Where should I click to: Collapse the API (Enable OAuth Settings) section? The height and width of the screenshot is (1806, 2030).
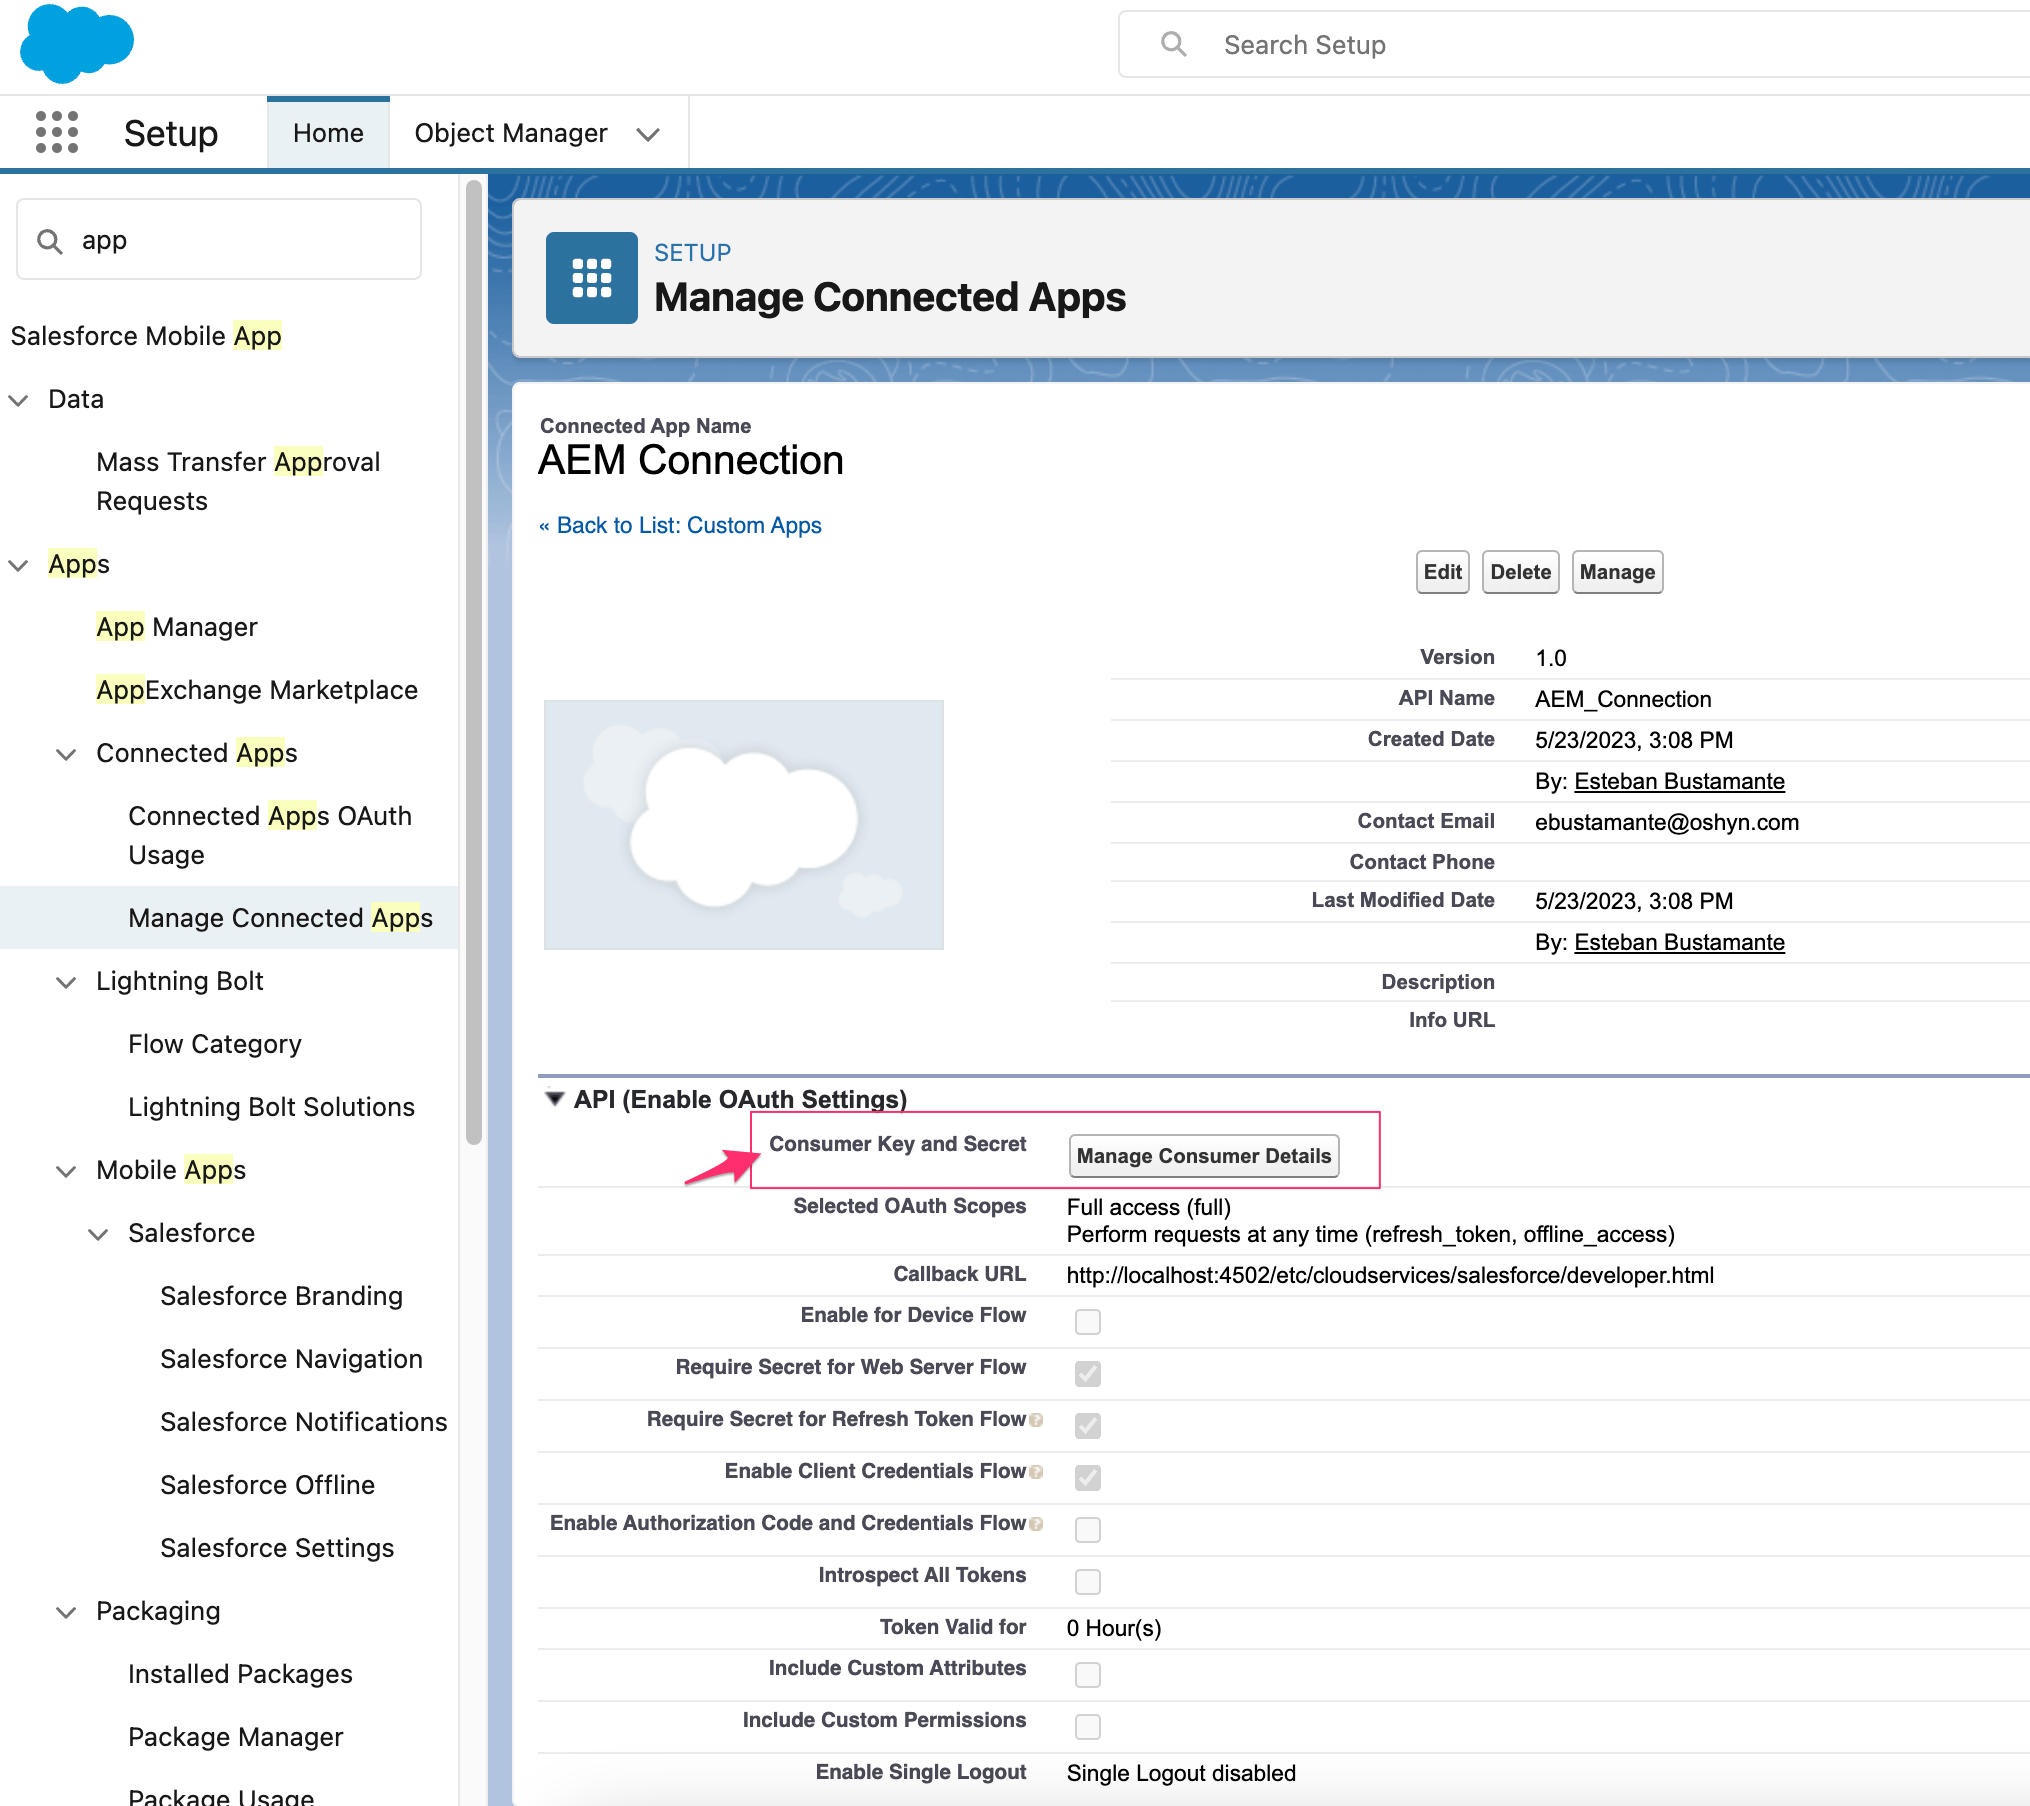pos(556,1097)
